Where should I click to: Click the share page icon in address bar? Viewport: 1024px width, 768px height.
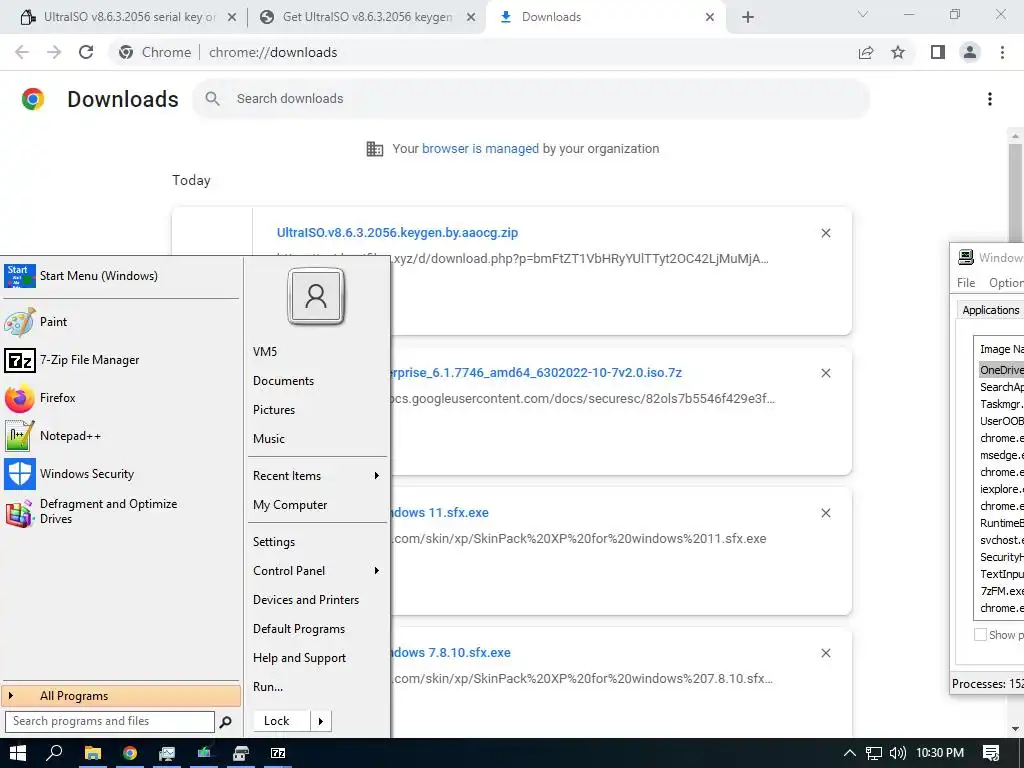866,52
